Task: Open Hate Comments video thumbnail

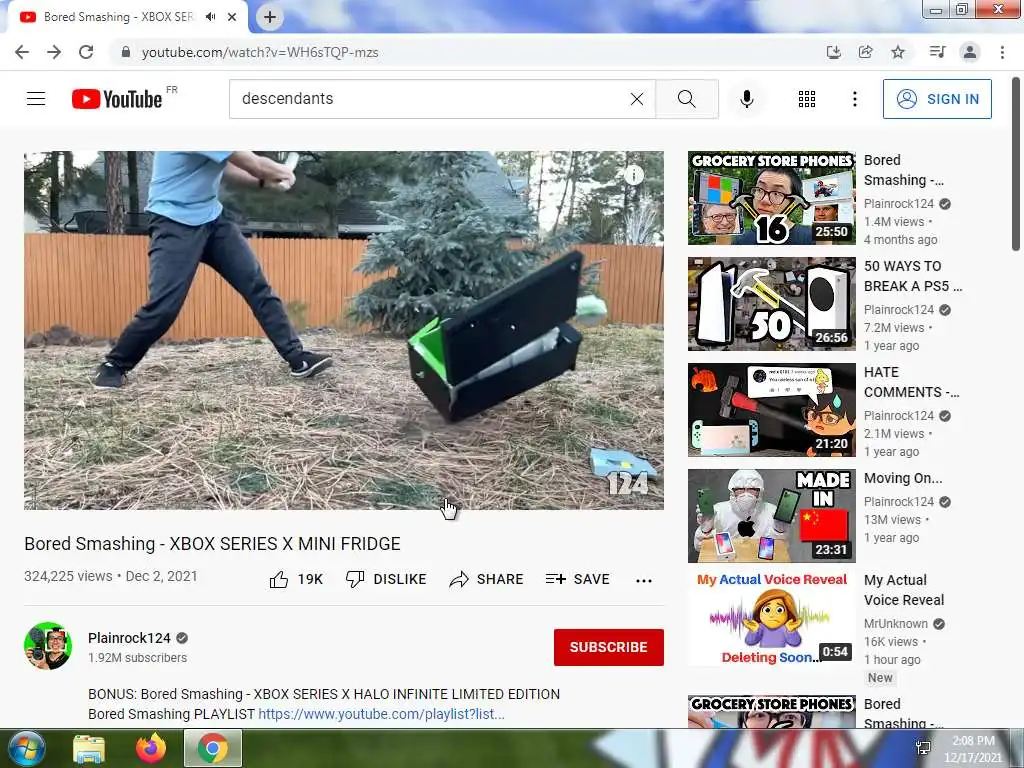Action: click(x=771, y=409)
